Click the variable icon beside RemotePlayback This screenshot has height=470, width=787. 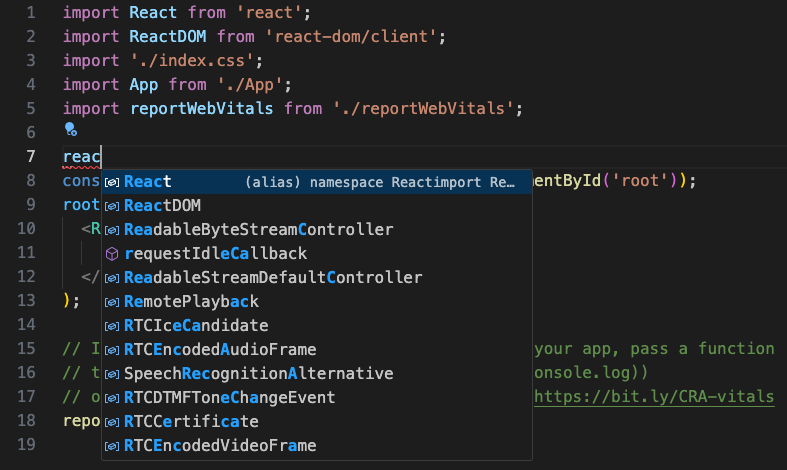112,302
